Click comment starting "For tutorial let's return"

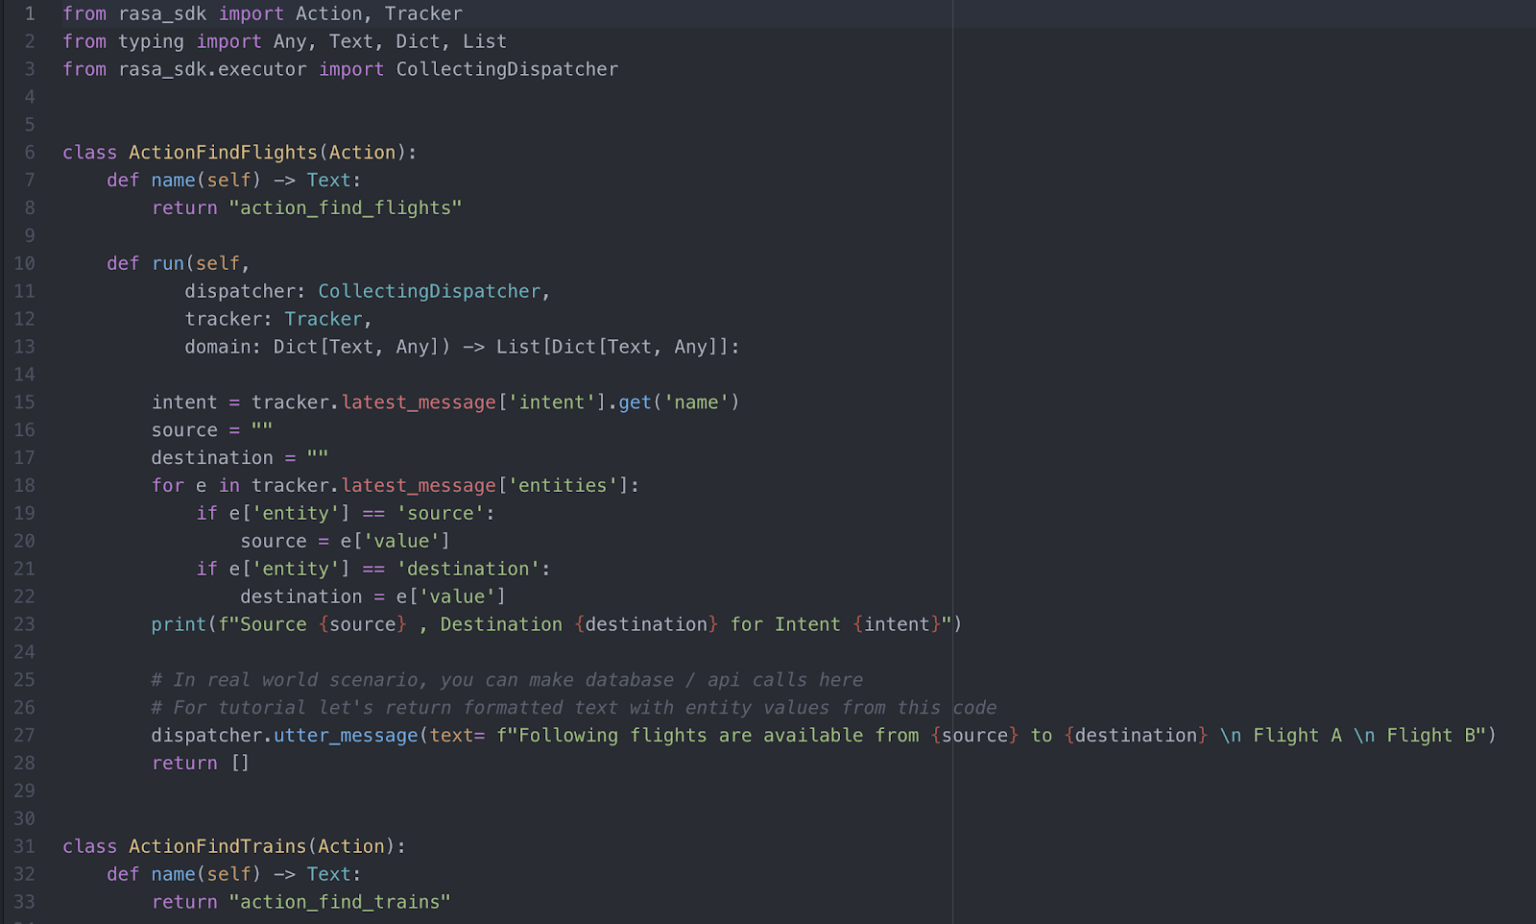574,707
